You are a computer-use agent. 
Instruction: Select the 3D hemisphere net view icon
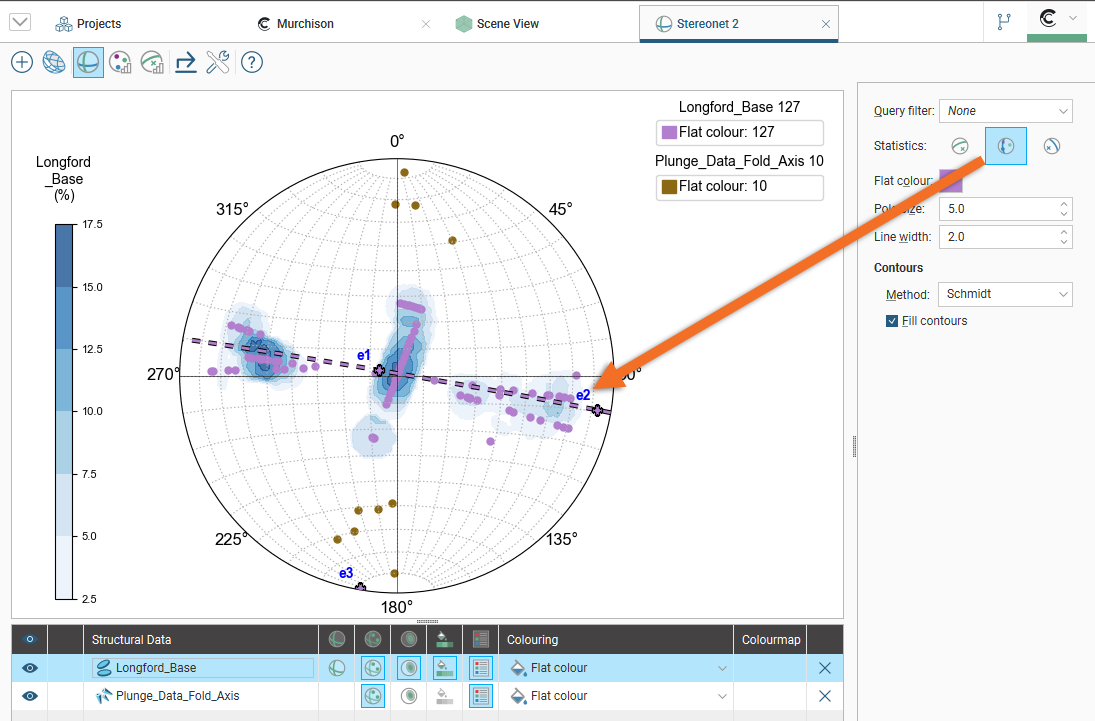[x=54, y=62]
